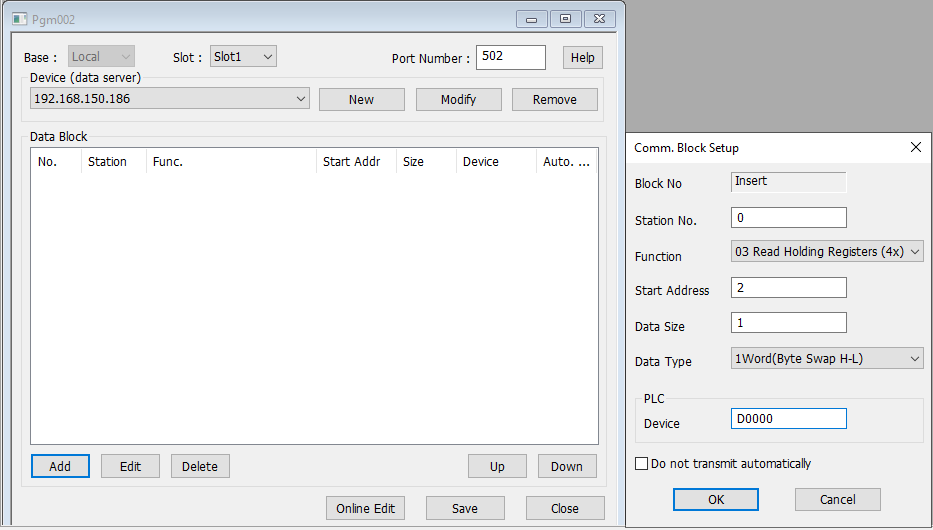Click the Pgm002 window icon
Image resolution: width=933 pixels, height=530 pixels.
(x=19, y=19)
